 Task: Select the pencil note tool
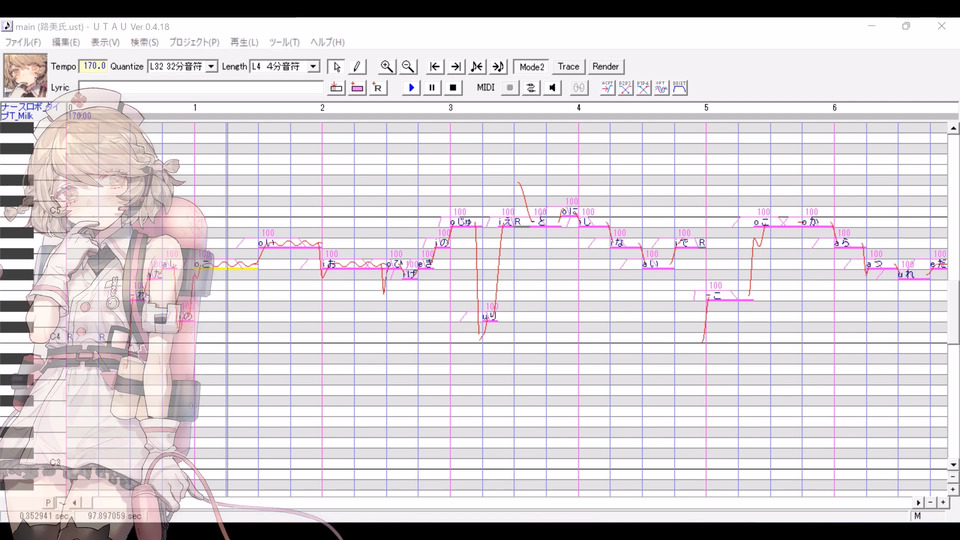[357, 67]
